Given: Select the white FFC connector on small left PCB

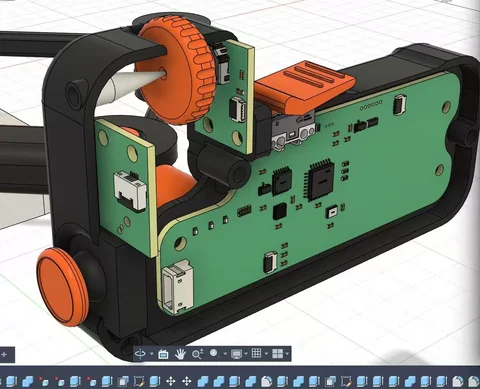Looking at the screenshot, I should point(130,190).
